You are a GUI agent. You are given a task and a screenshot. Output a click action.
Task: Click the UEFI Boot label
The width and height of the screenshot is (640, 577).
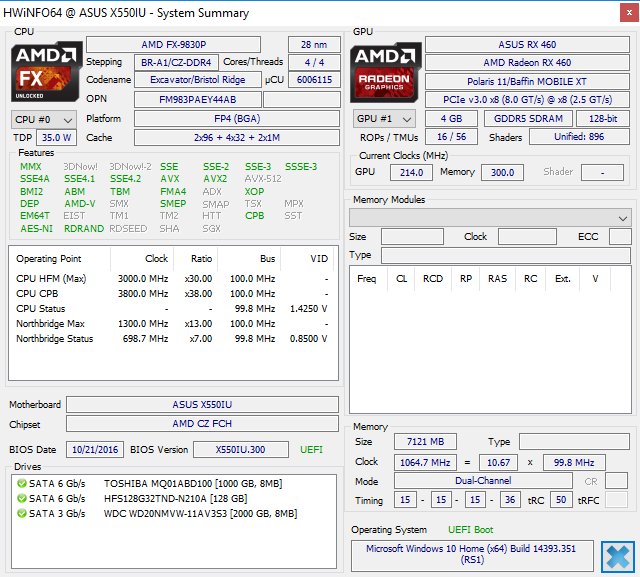(x=471, y=530)
